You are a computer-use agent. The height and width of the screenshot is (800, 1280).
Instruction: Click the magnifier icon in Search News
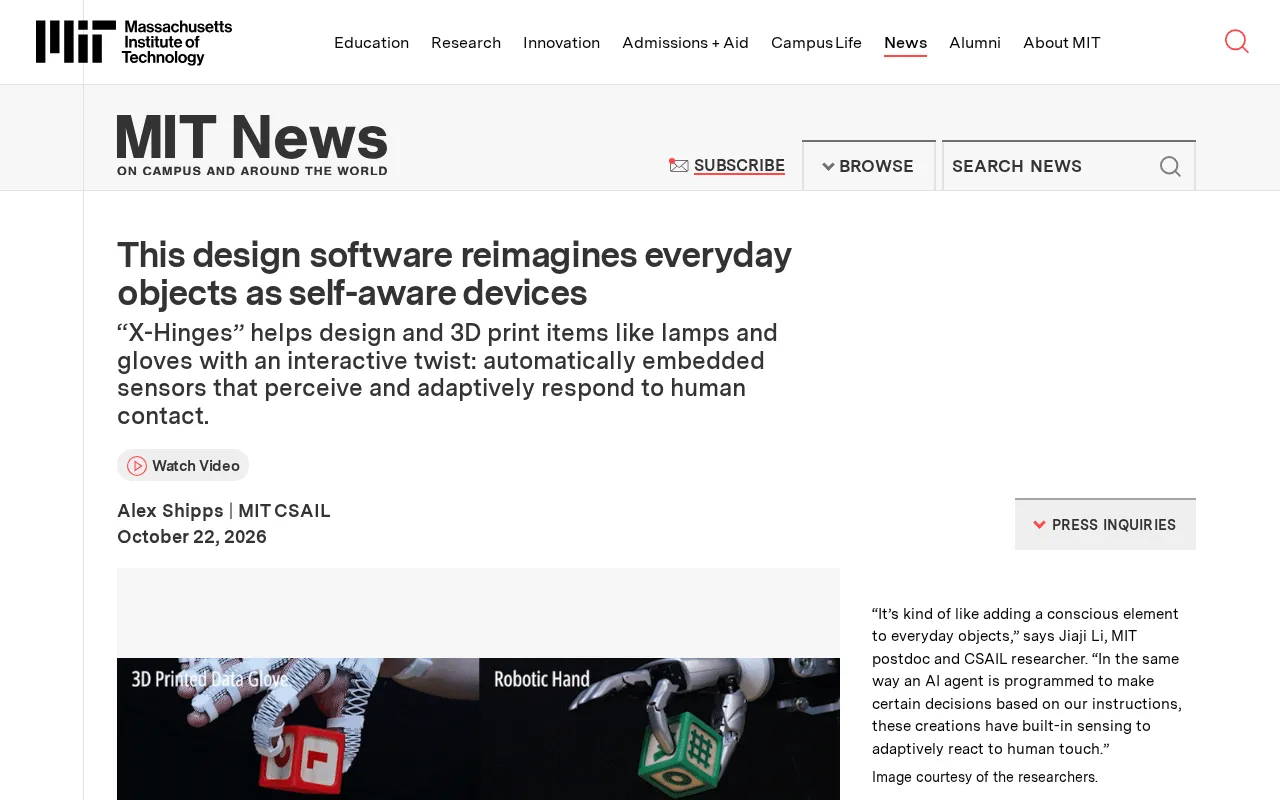1170,166
